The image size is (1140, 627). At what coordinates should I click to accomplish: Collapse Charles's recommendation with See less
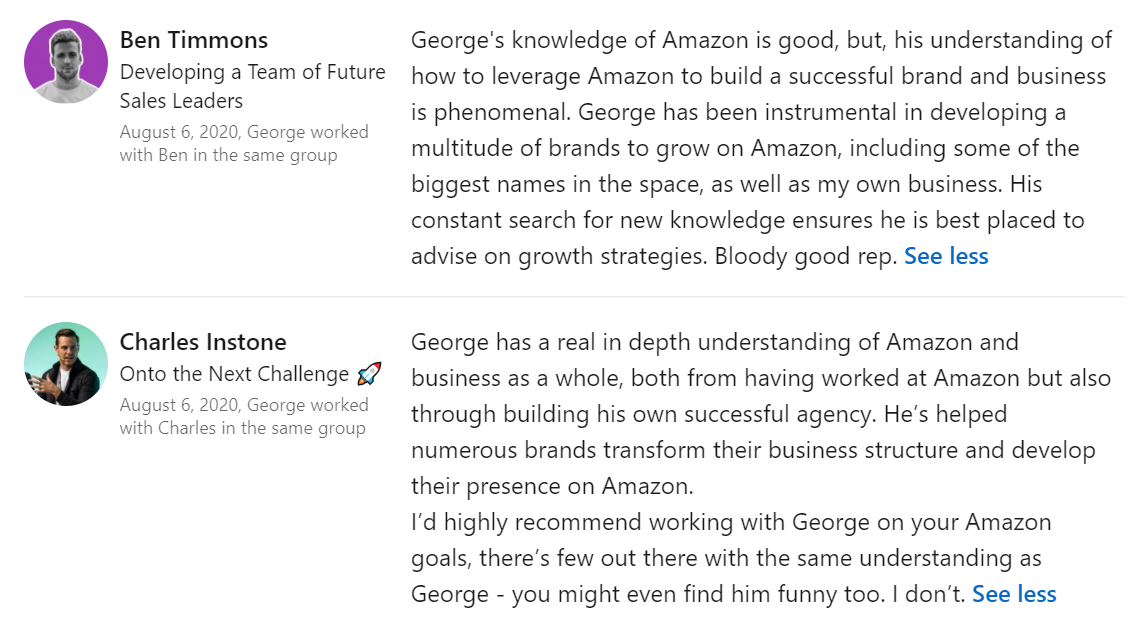1014,594
